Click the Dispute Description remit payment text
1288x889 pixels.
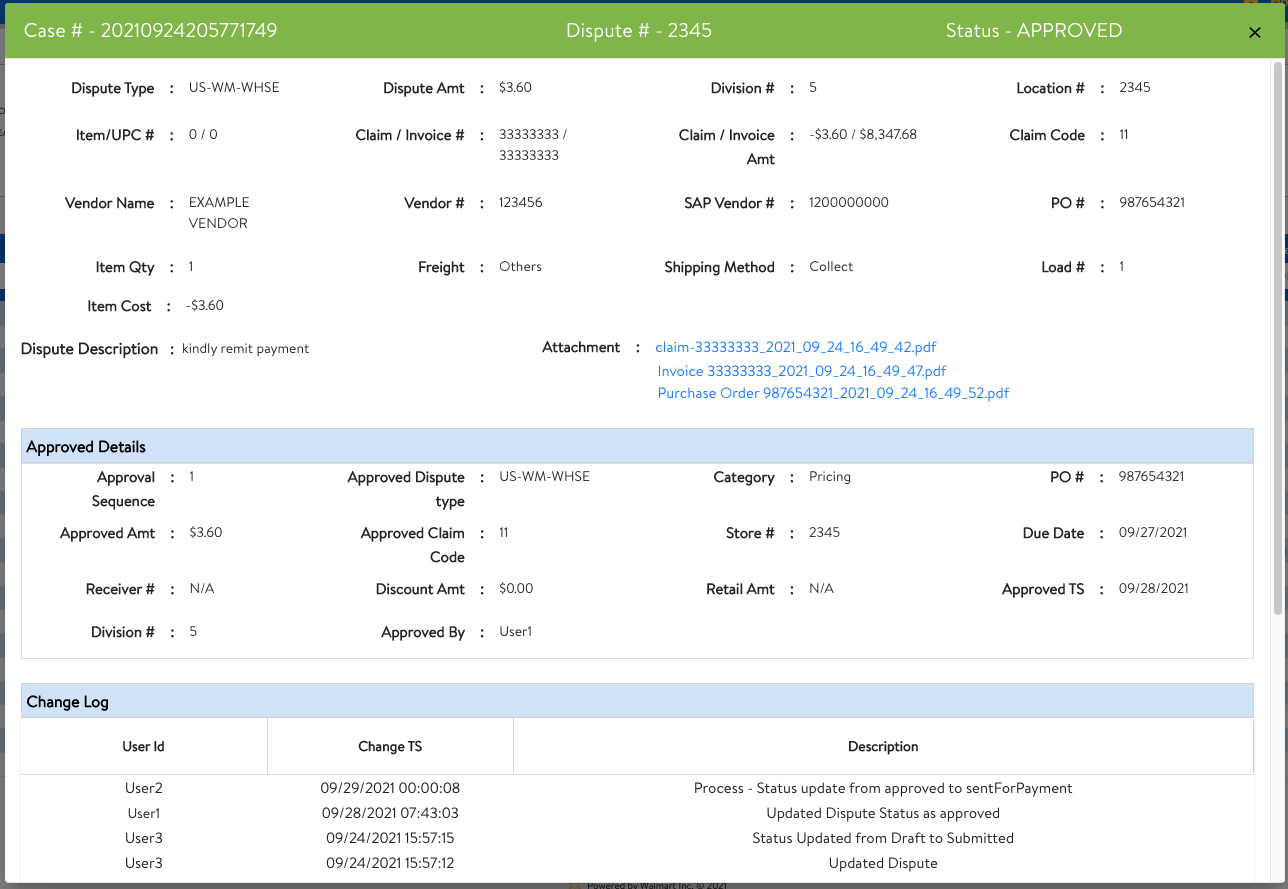click(245, 348)
